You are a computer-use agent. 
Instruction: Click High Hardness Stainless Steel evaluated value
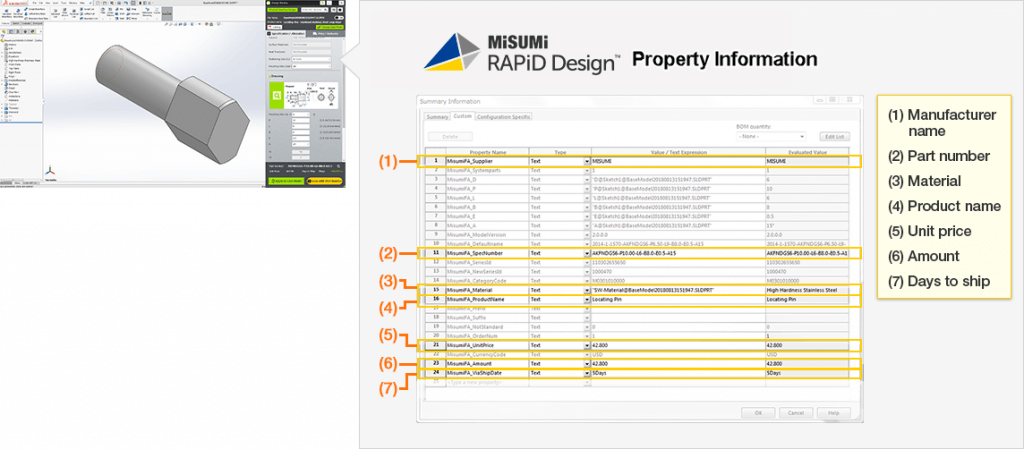tap(807, 289)
